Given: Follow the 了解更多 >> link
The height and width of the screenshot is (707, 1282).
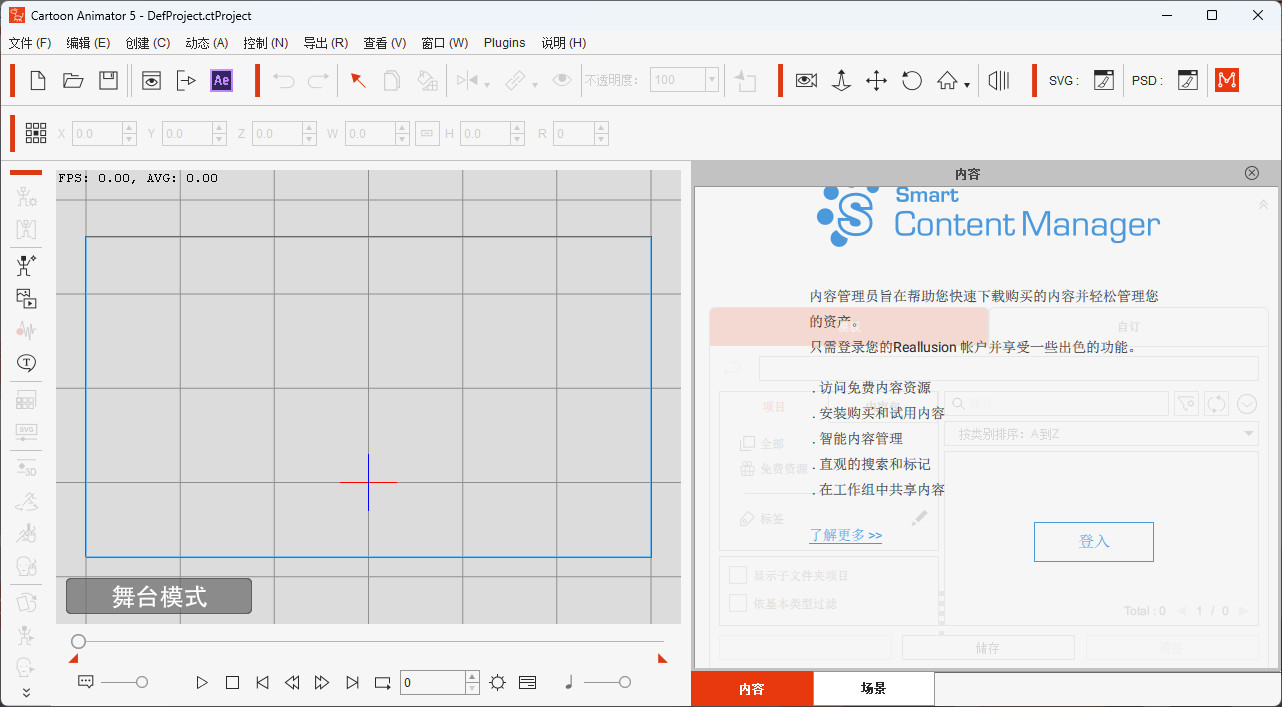Looking at the screenshot, I should (x=846, y=535).
